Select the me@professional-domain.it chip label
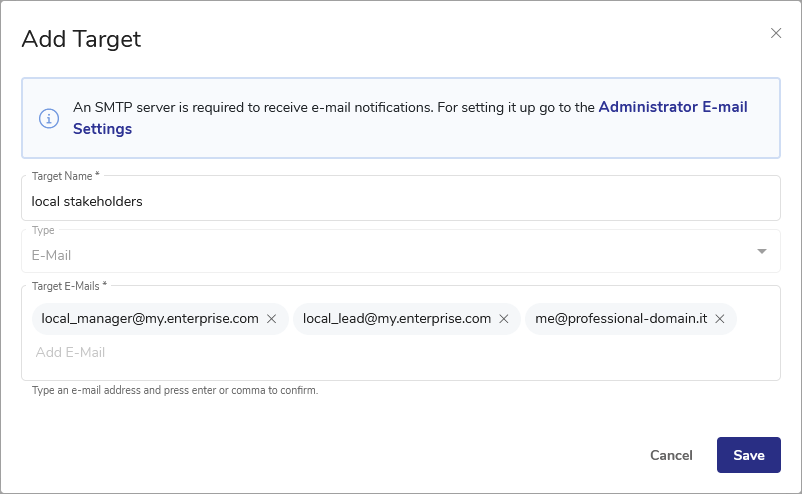Viewport: 802px width, 494px height. click(621, 319)
